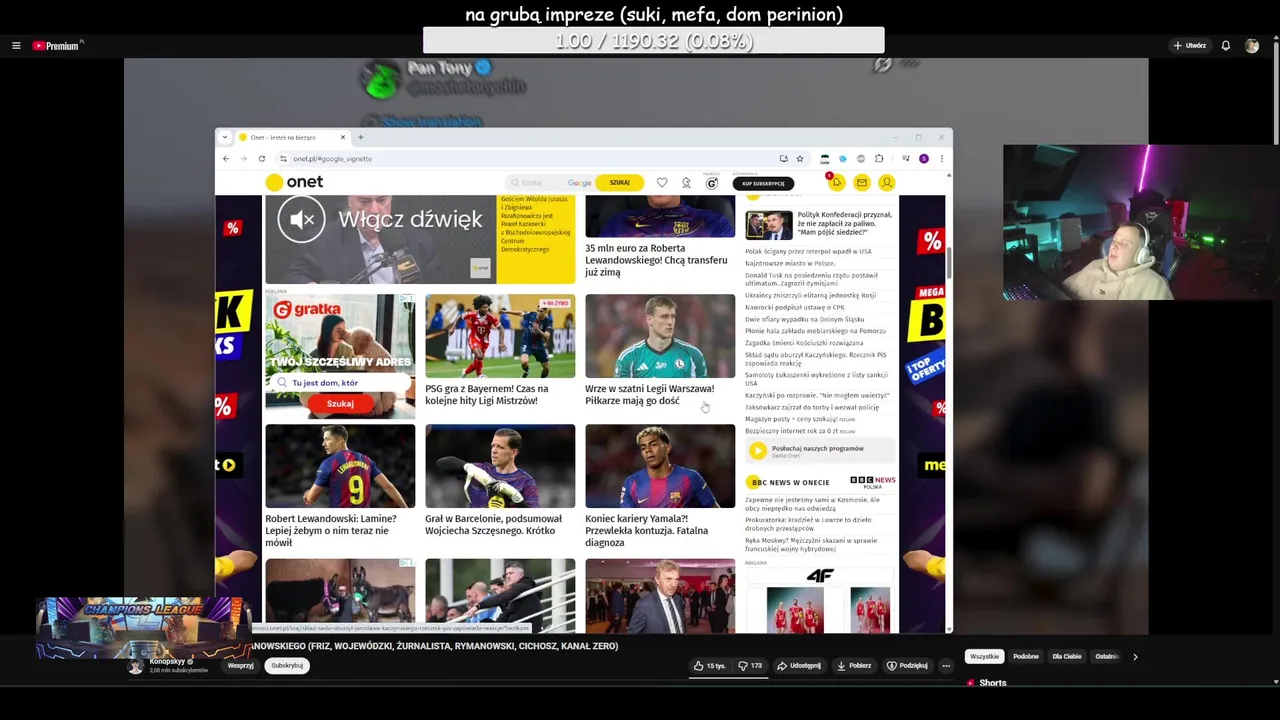
Task: Open the YouTube video more-actions ellipsis
Action: click(946, 666)
